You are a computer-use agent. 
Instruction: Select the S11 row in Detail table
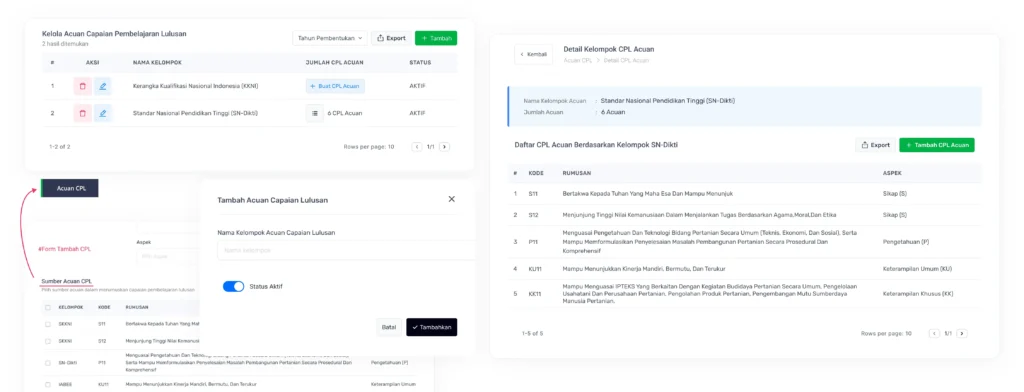tap(744, 194)
